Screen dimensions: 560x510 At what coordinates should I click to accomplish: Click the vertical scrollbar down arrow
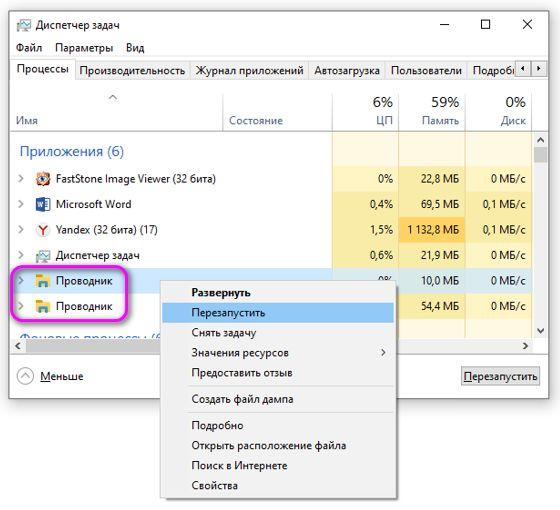click(x=540, y=331)
